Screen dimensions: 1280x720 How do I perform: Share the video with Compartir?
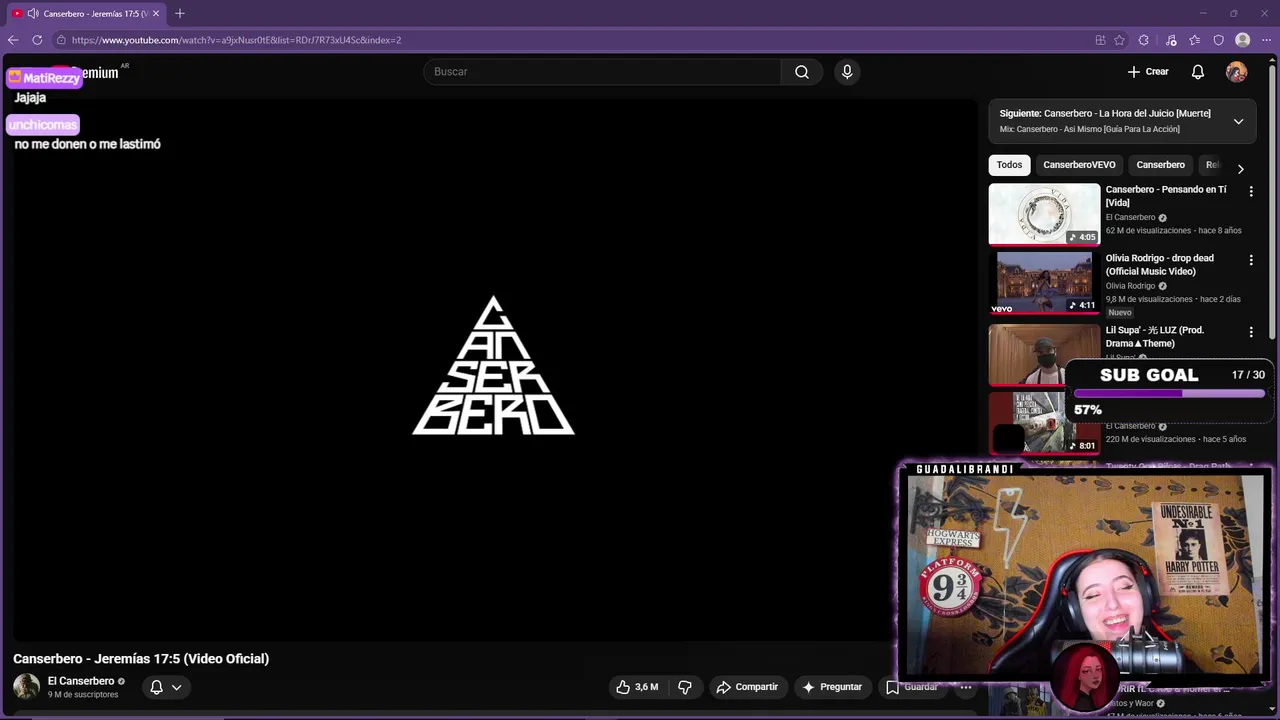click(x=747, y=687)
